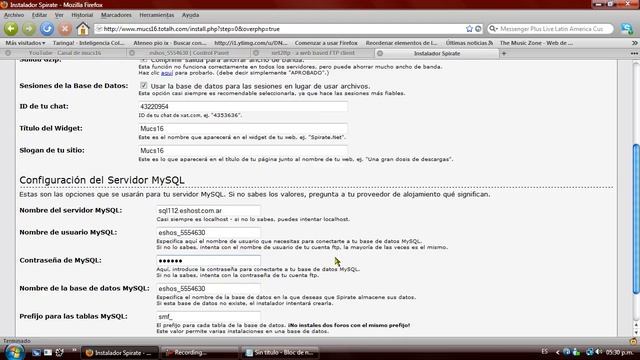
Task: Open the Editar menu
Action: [x=40, y=15]
